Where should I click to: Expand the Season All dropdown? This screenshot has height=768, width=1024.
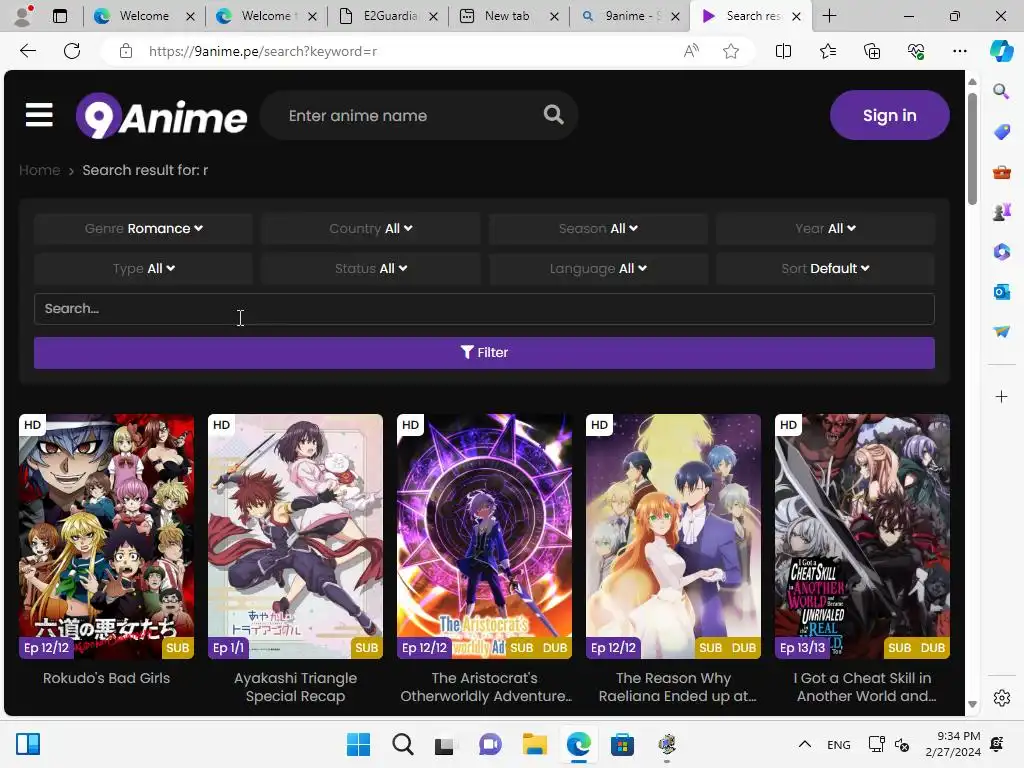click(598, 229)
